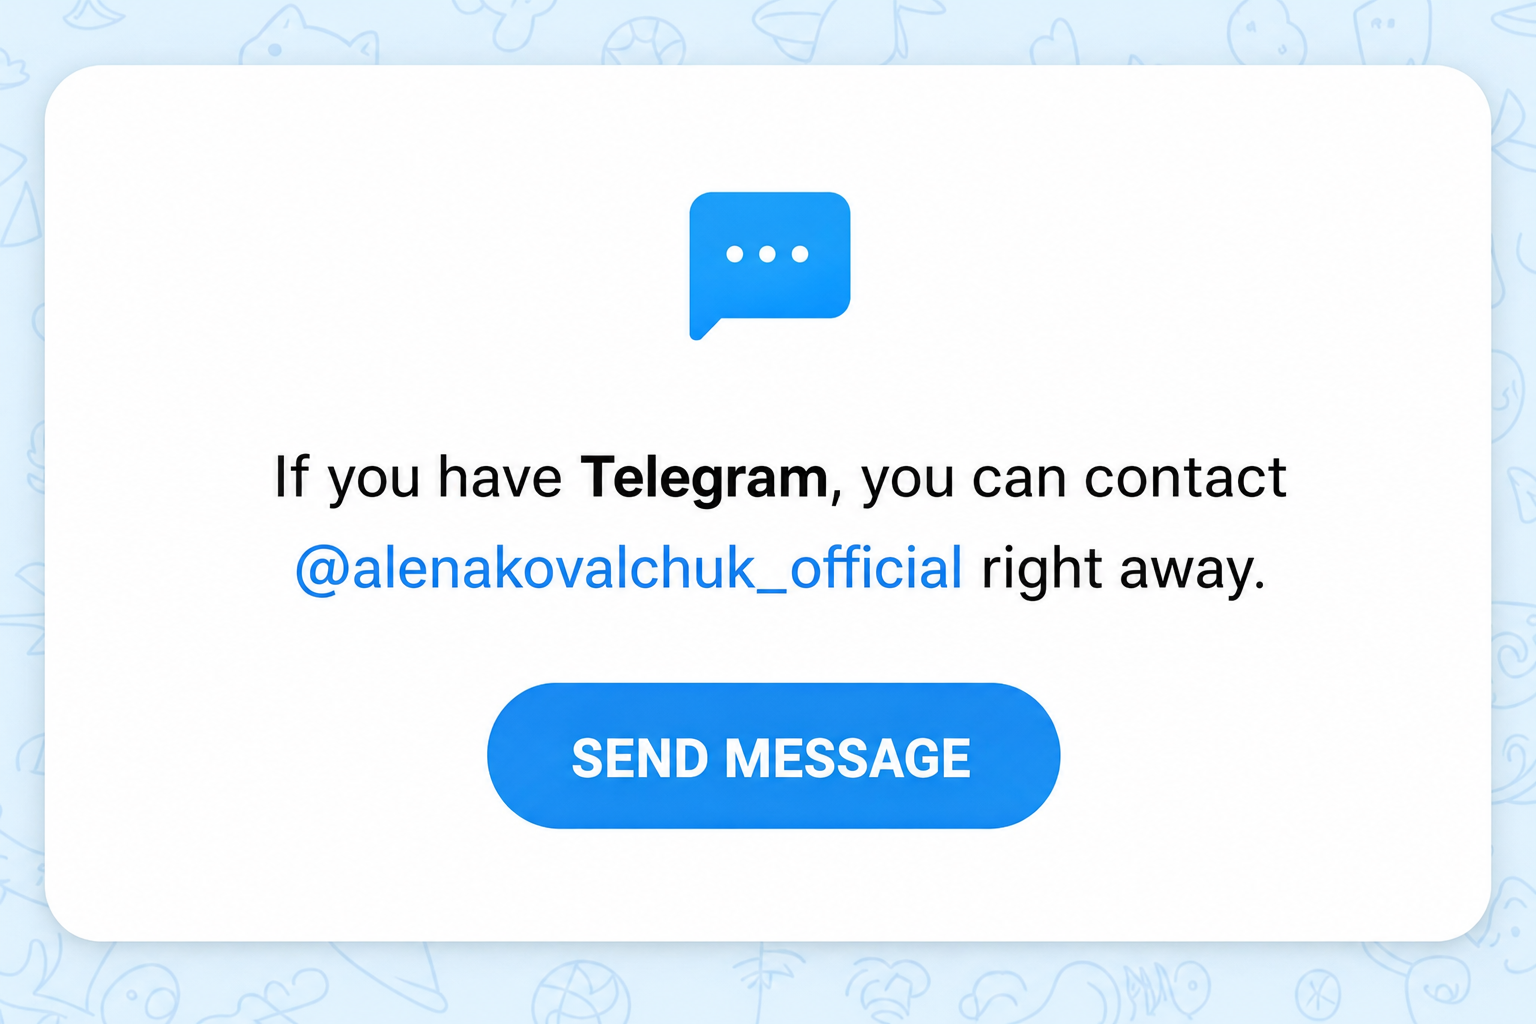Click the middle dot inside the chat bubble

coord(767,254)
